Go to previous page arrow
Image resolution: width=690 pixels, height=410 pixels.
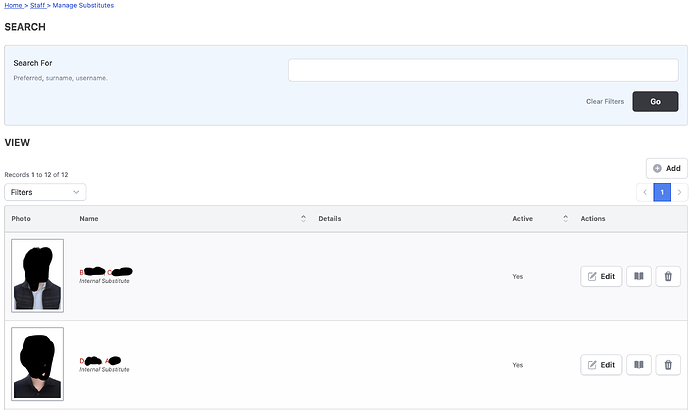[645, 192]
